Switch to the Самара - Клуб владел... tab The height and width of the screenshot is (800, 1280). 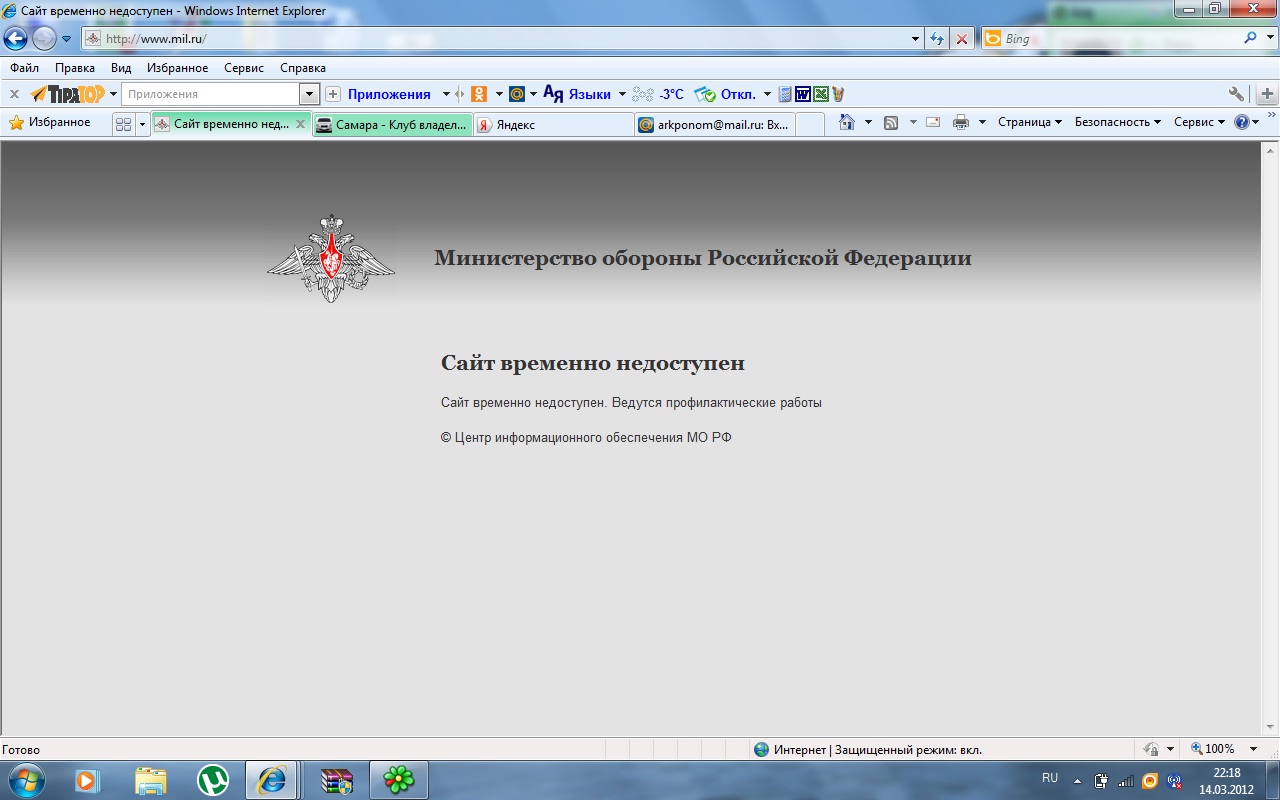tap(392, 124)
